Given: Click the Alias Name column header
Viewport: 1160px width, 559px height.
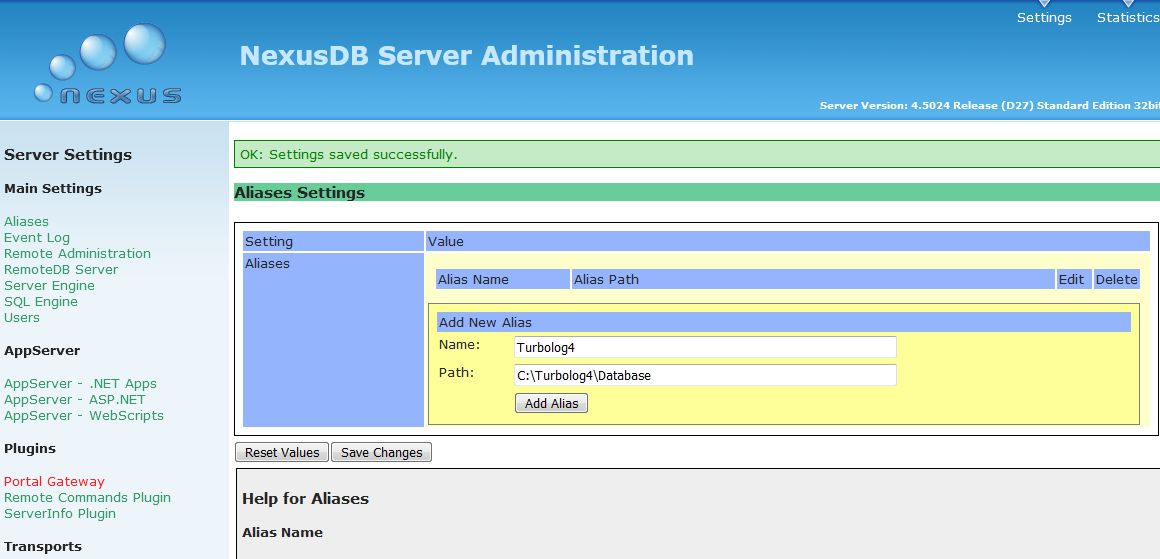Looking at the screenshot, I should pyautogui.click(x=503, y=280).
